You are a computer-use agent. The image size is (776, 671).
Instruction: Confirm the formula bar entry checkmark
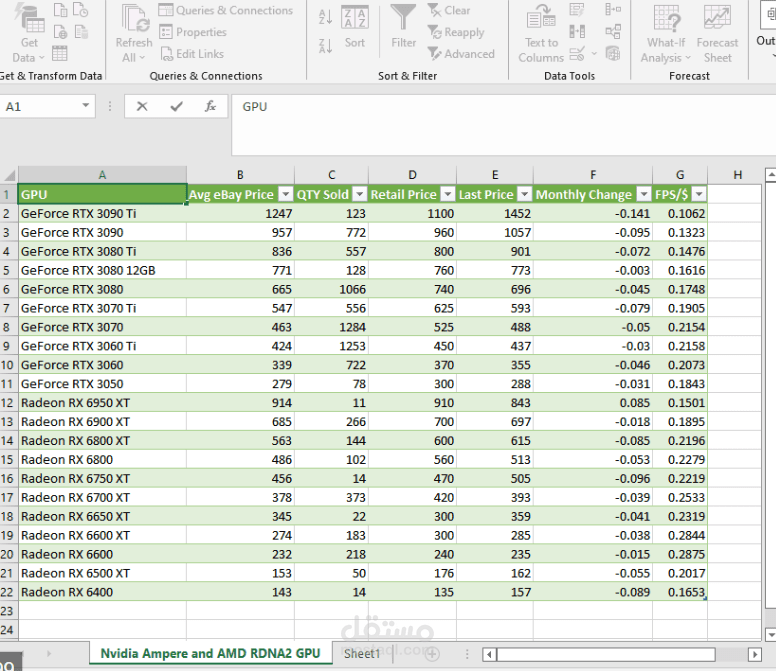click(x=176, y=106)
